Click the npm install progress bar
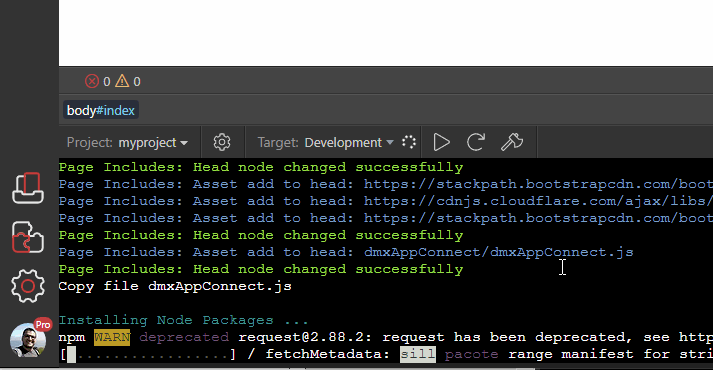 pyautogui.click(x=148, y=355)
